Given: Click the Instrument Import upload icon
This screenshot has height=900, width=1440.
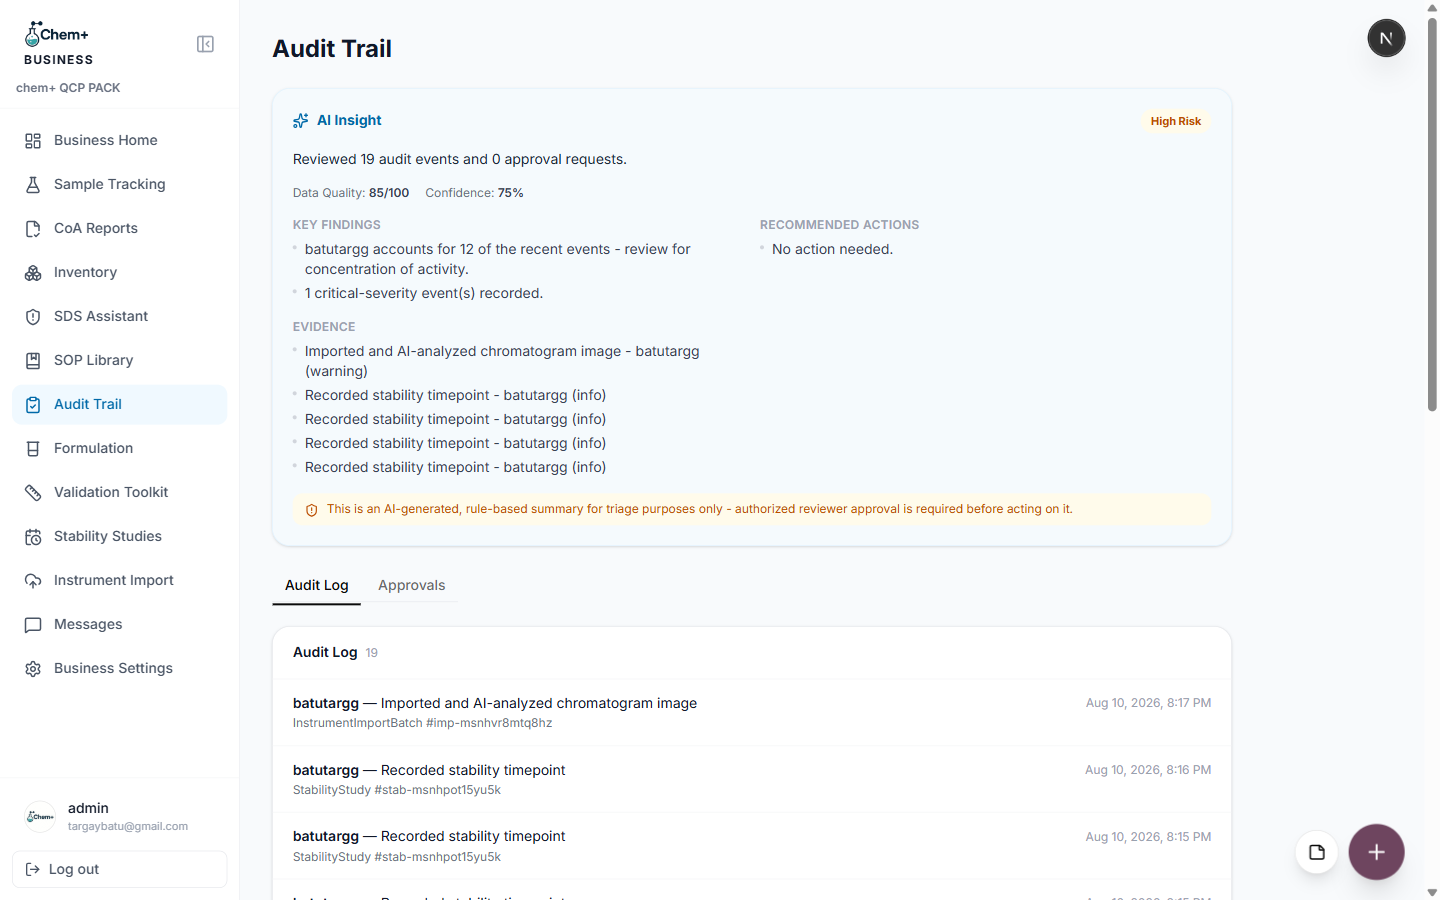Looking at the screenshot, I should tap(33, 581).
